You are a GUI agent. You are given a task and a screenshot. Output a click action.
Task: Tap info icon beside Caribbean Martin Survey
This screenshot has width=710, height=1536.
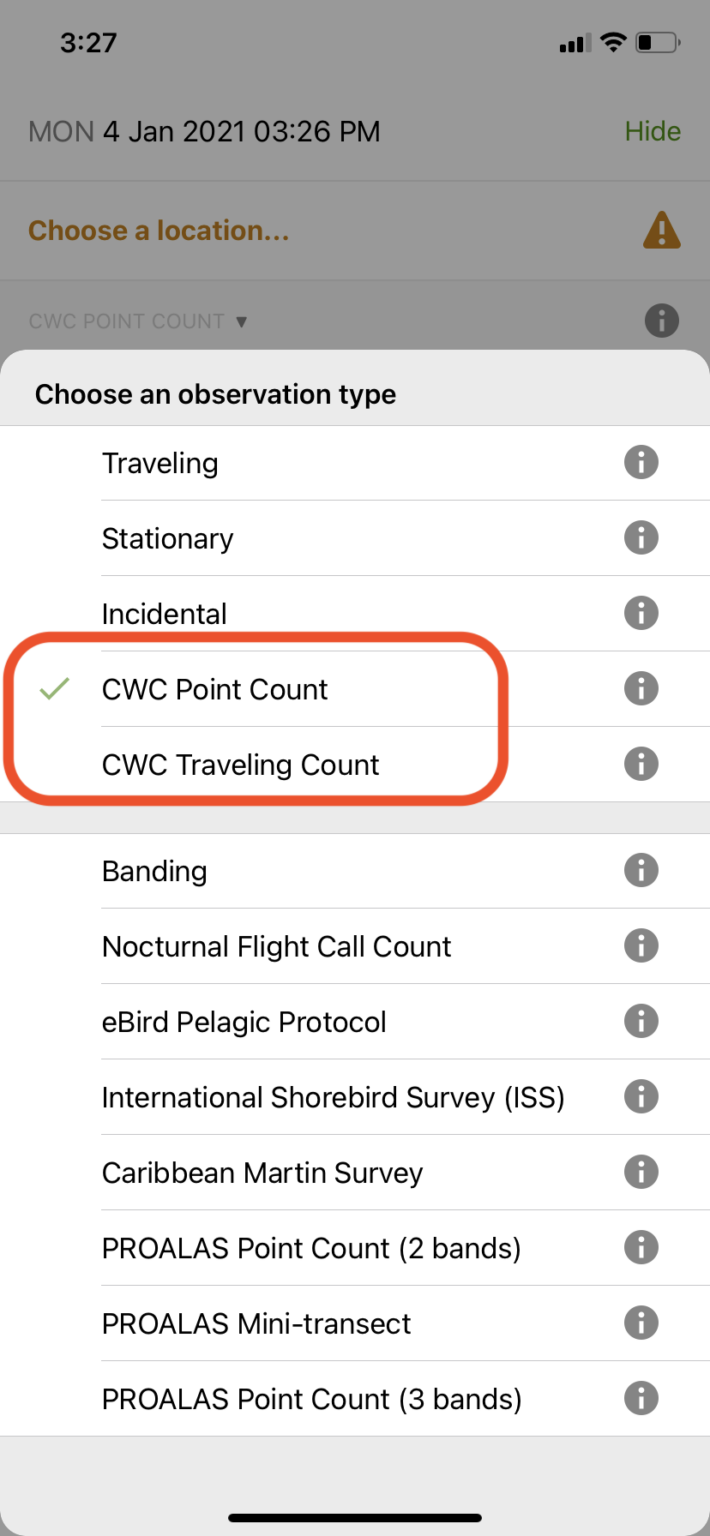click(x=641, y=1172)
